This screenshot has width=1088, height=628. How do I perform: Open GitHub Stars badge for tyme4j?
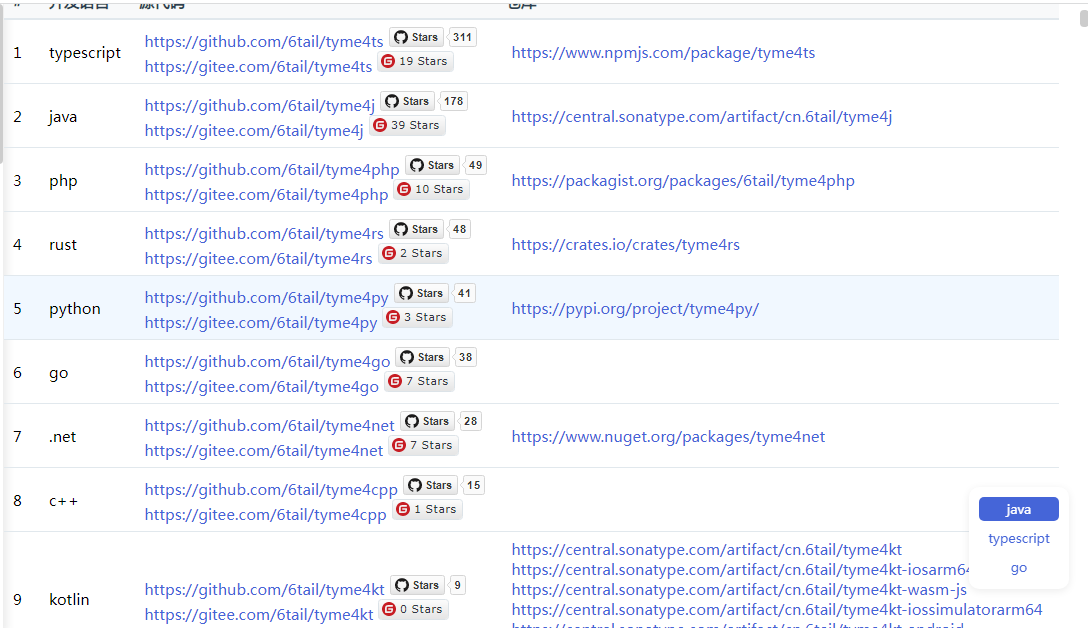point(407,101)
